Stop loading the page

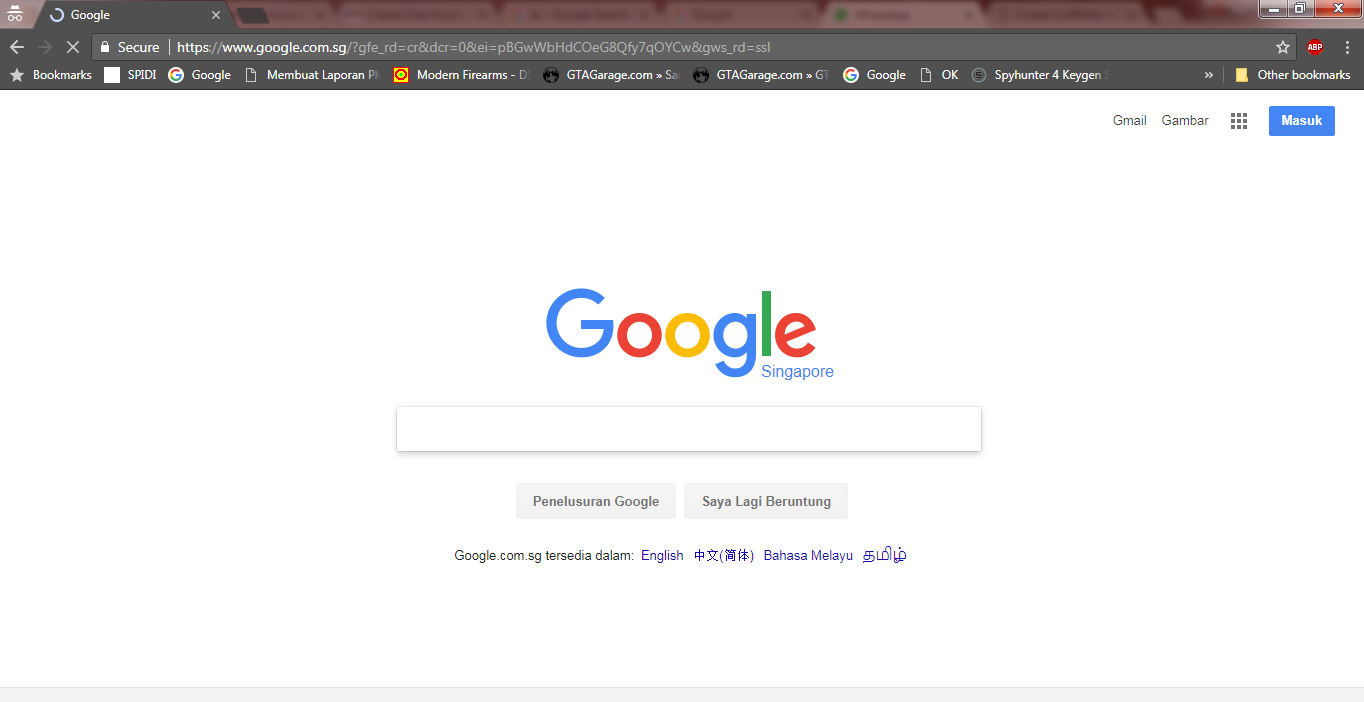coord(72,47)
